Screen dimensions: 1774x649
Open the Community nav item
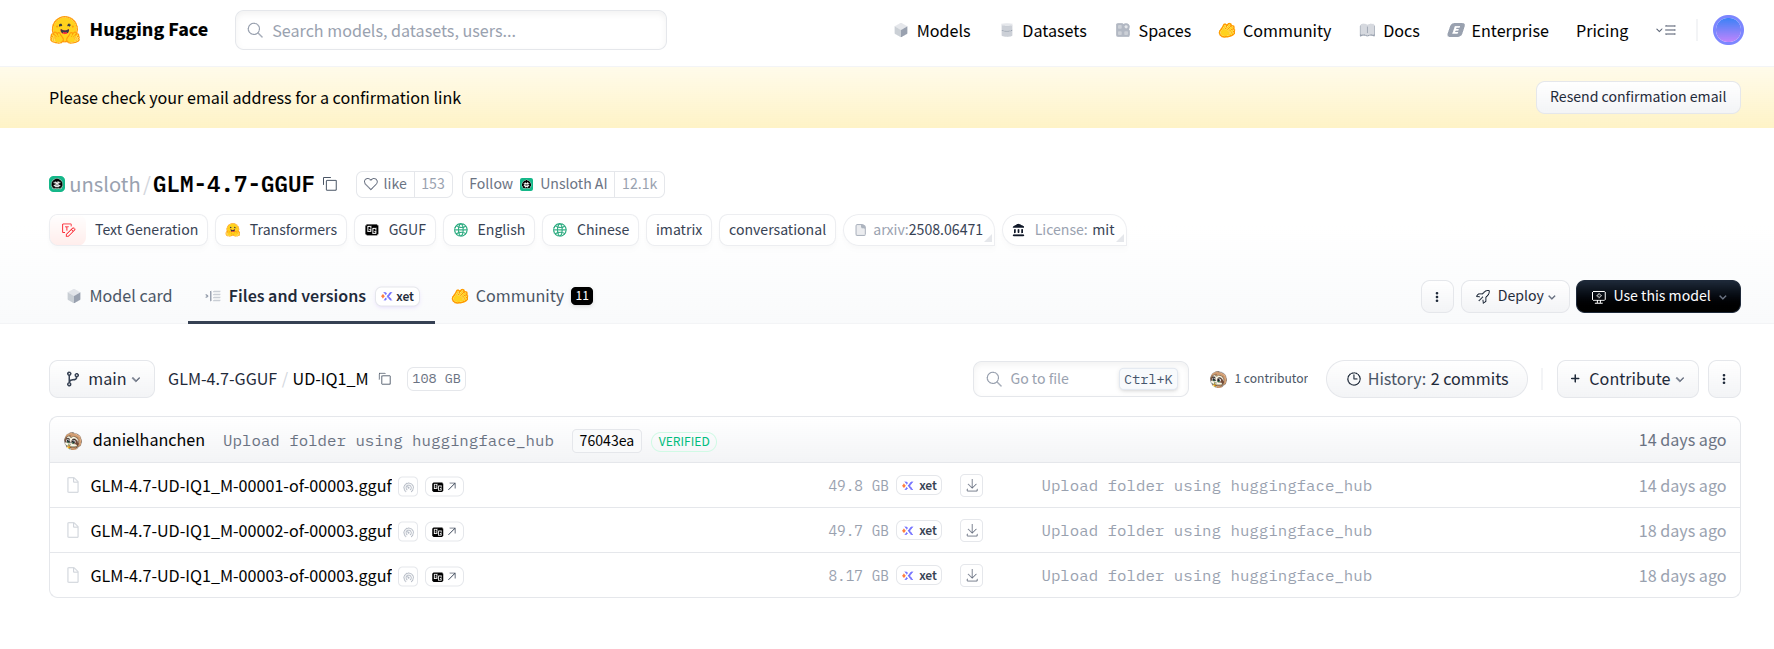point(1275,31)
